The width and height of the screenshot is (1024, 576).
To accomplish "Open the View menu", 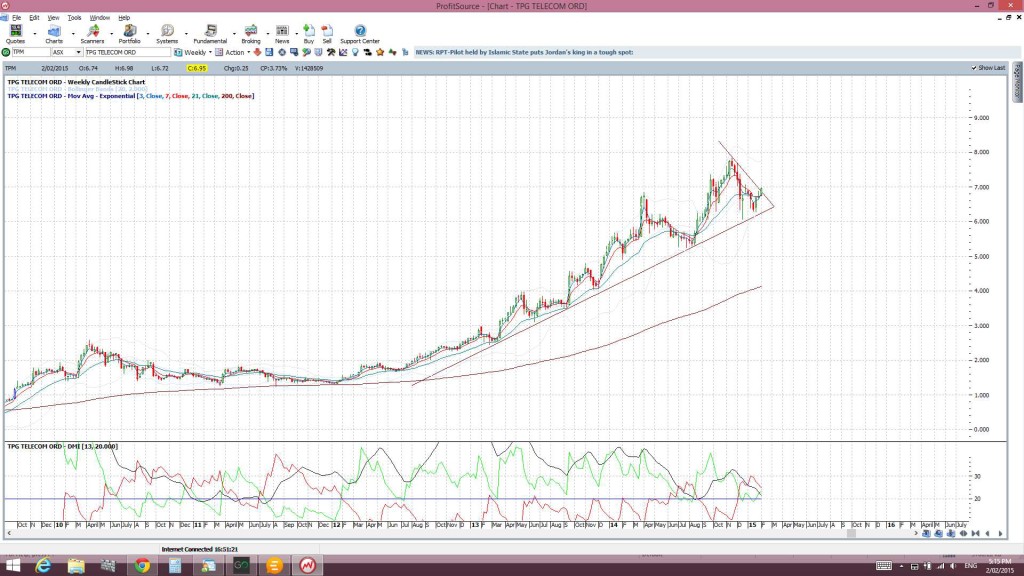I will 53,18.
